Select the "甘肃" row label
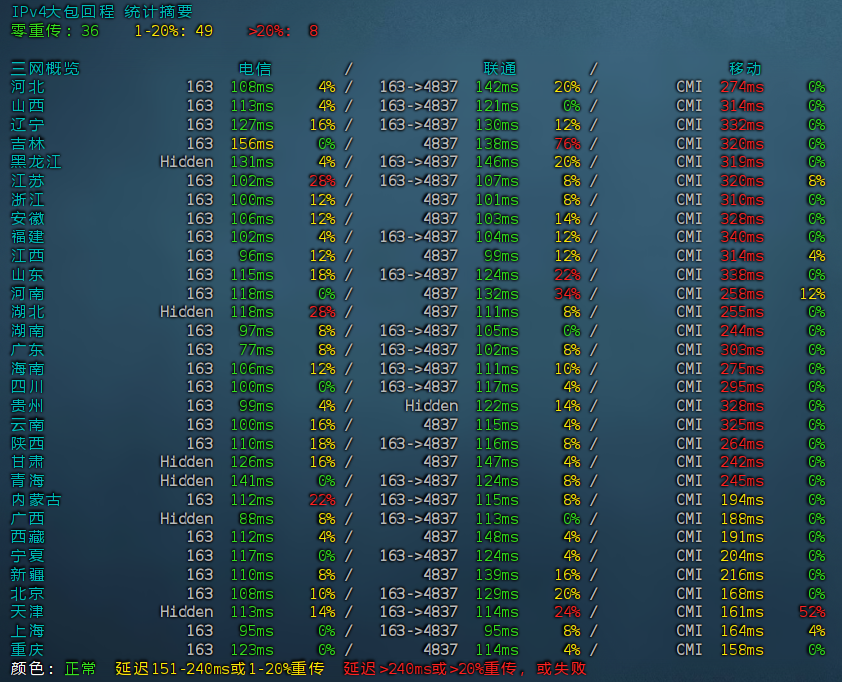 [x=28, y=462]
